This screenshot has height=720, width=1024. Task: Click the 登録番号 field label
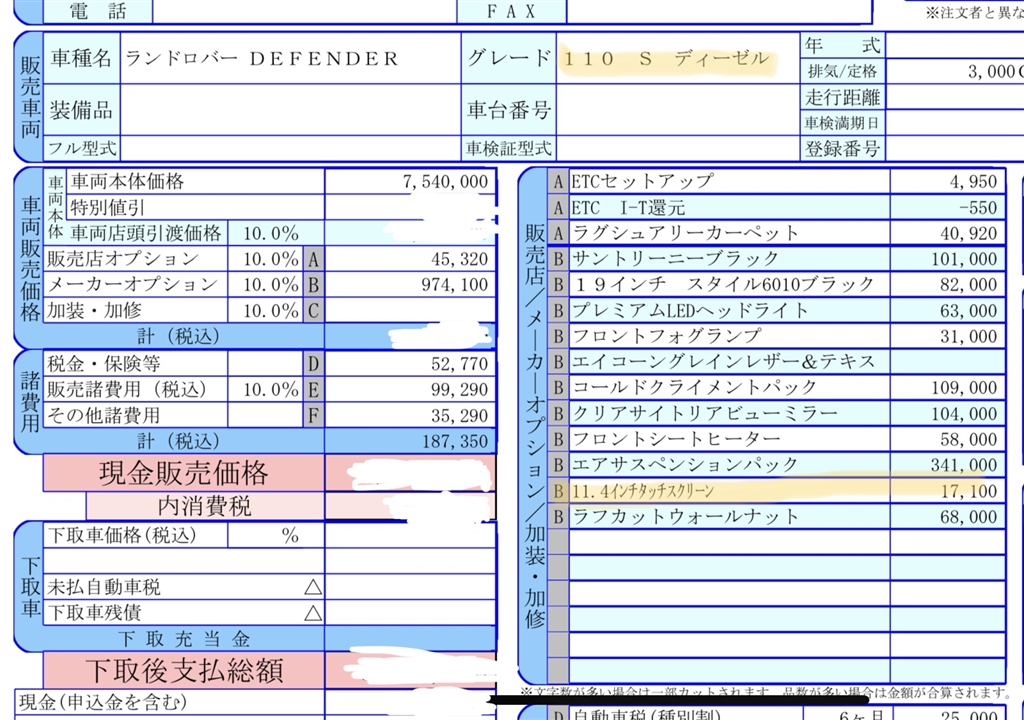point(842,149)
